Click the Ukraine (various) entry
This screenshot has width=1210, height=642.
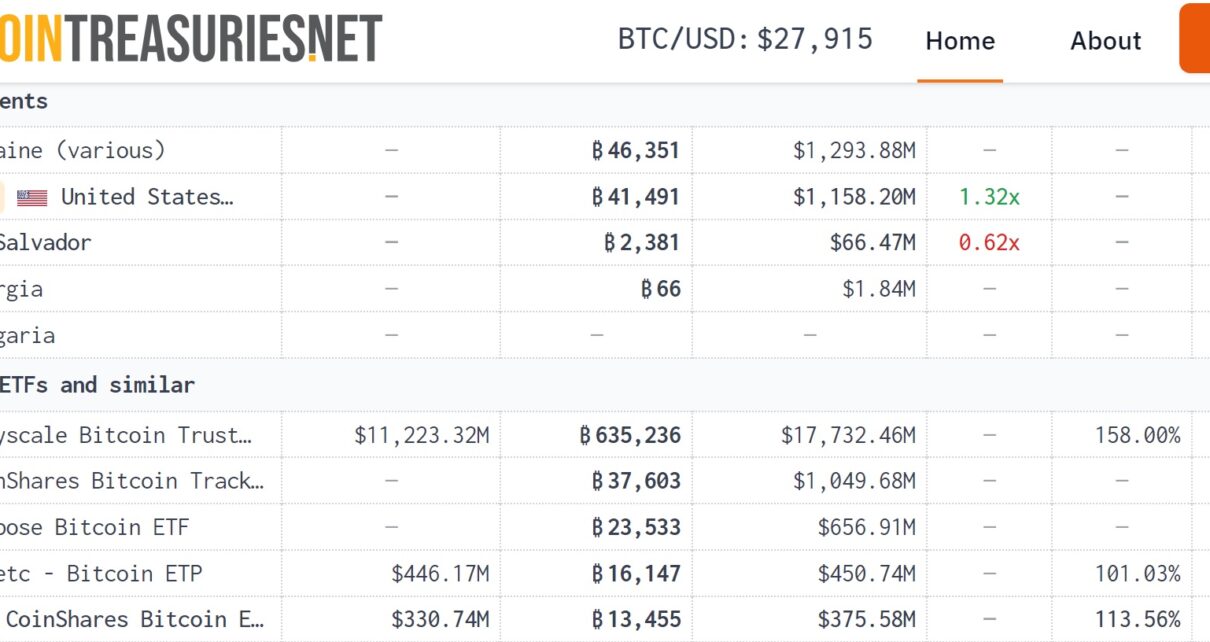pyautogui.click(x=82, y=151)
